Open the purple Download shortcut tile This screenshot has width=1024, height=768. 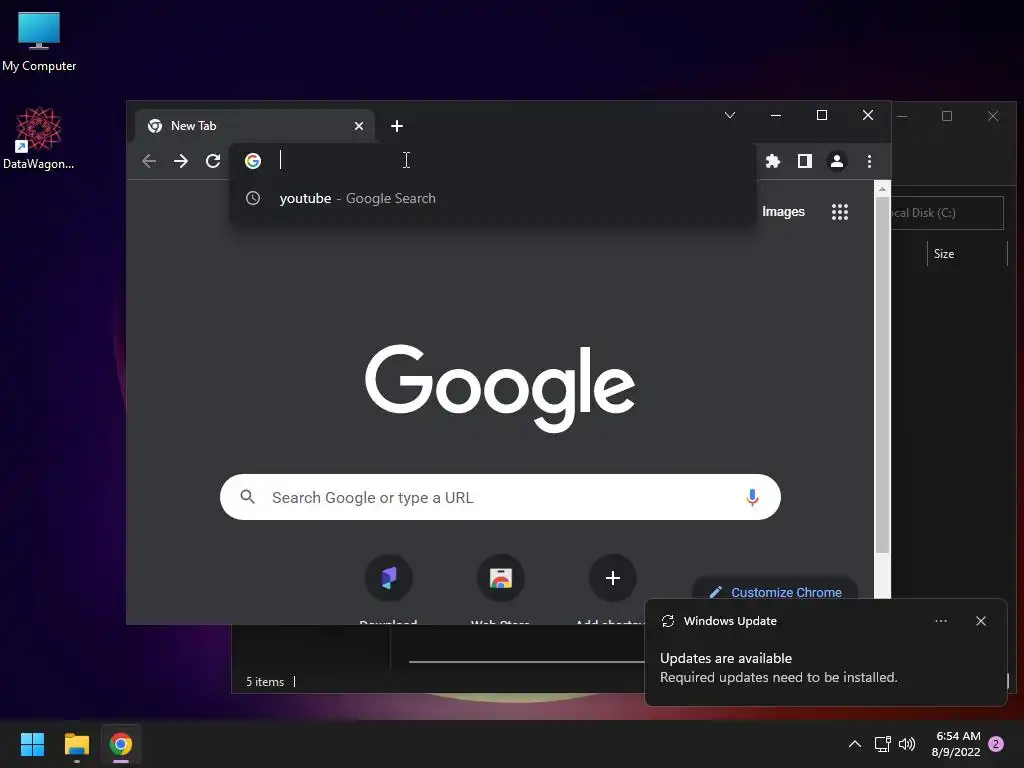389,578
